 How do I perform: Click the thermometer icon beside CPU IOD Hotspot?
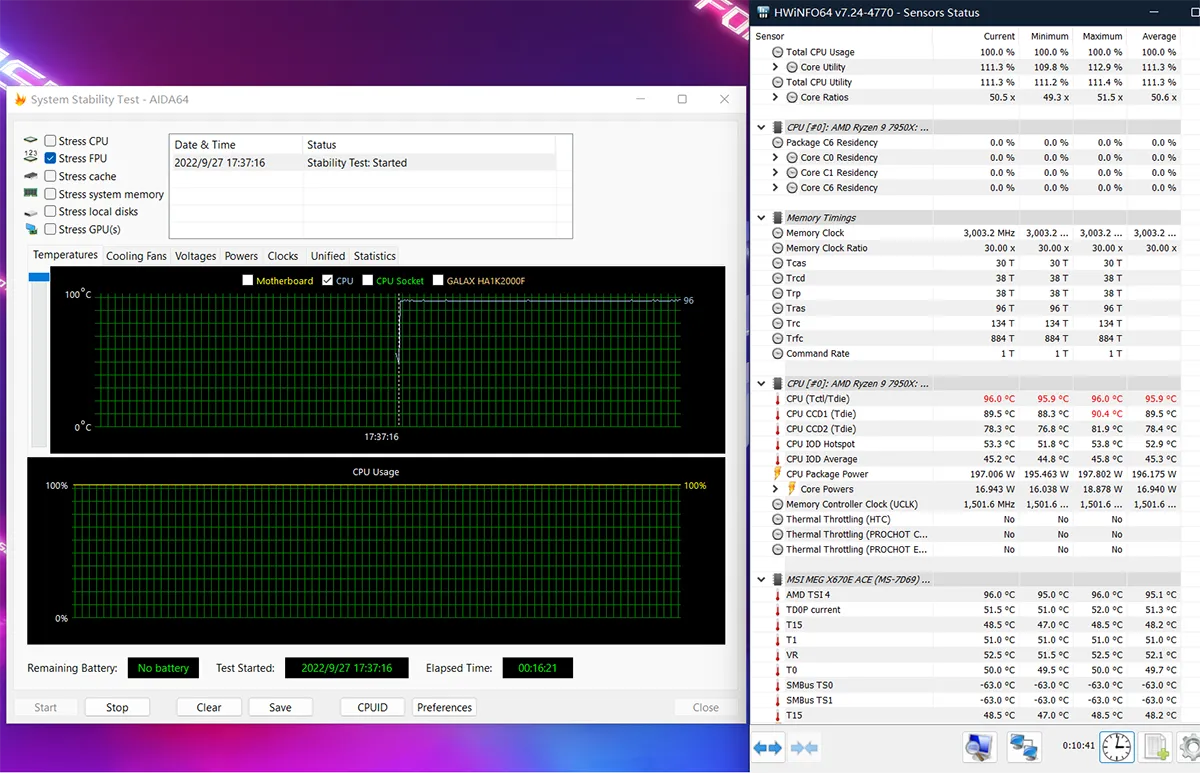777,444
